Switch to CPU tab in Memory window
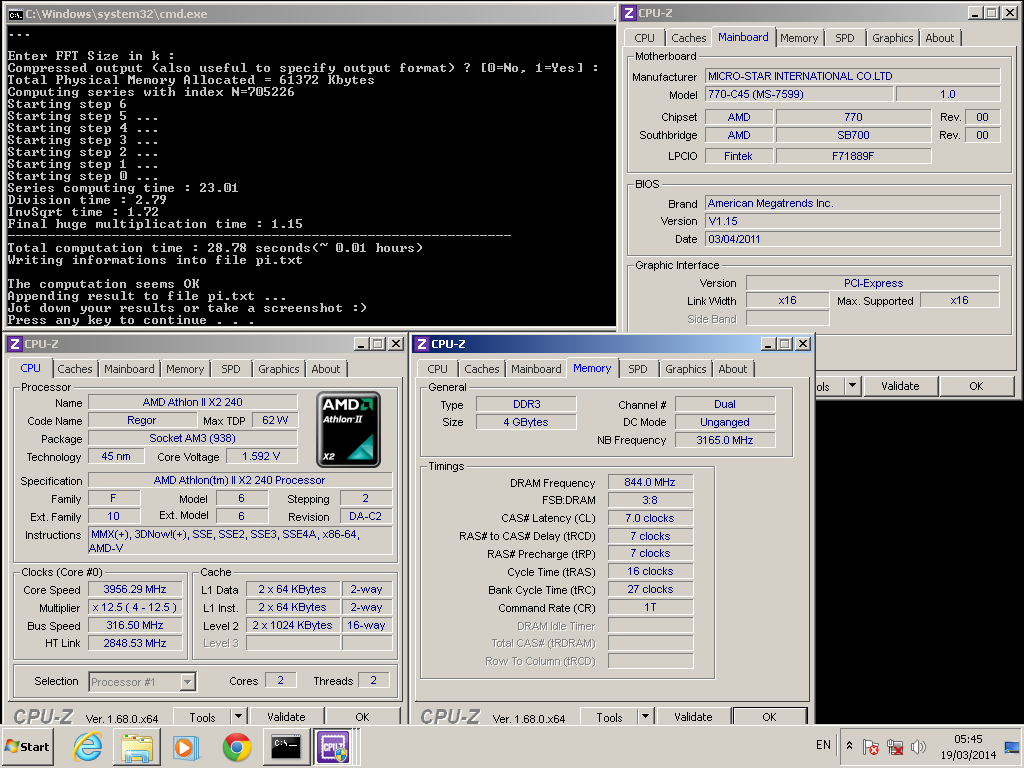The height and width of the screenshot is (768, 1024). pos(438,369)
